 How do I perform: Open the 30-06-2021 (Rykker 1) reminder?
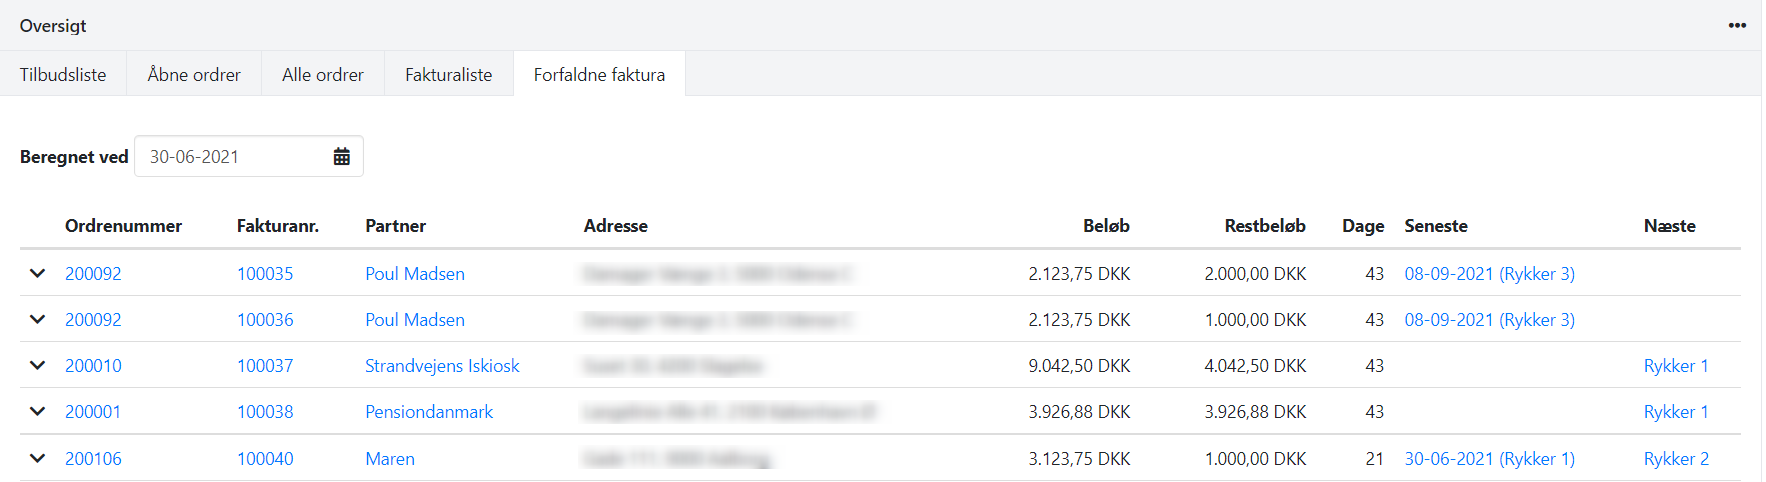pyautogui.click(x=1489, y=459)
